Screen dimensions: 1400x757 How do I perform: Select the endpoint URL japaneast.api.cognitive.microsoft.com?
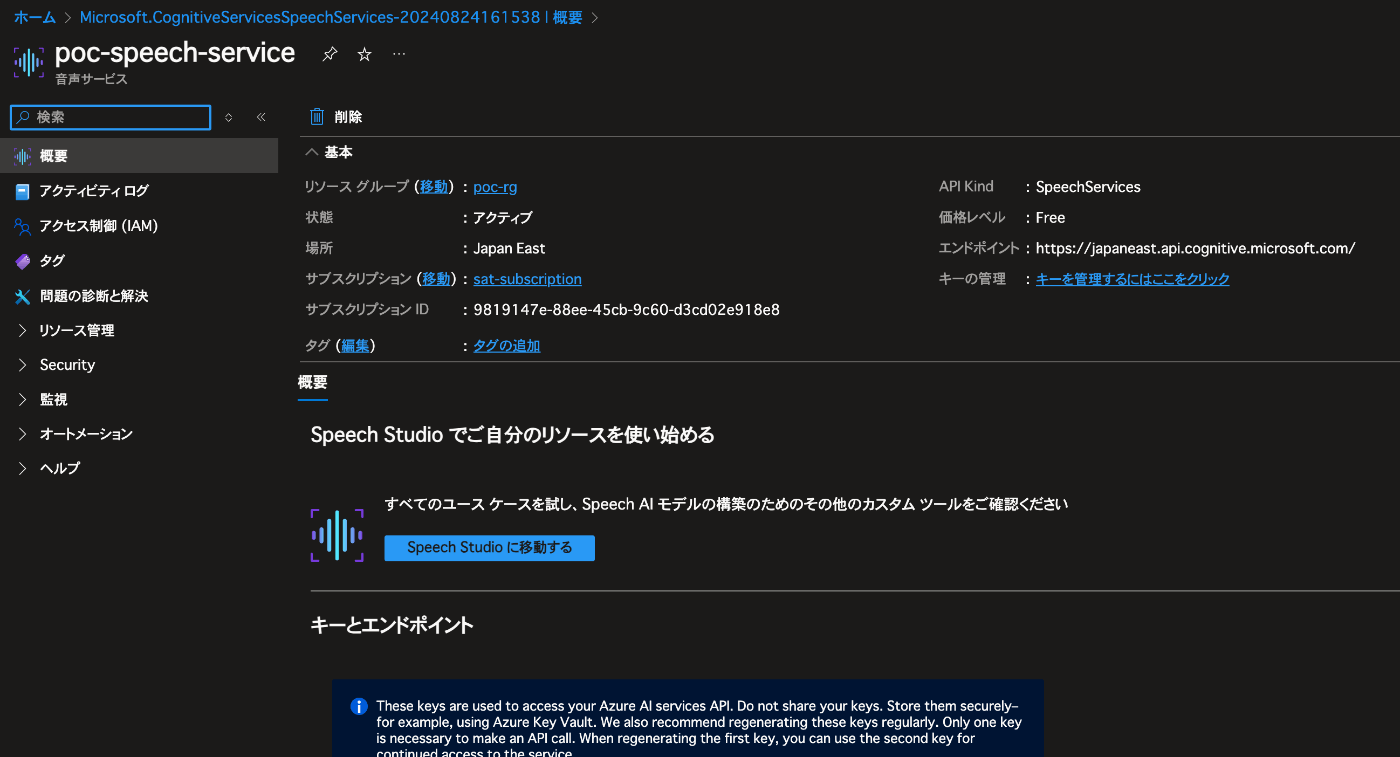[1195, 248]
